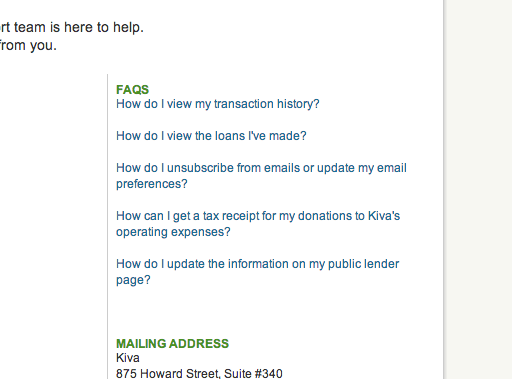Open the transaction history FAQ link
Screen dimensions: 512x379
point(218,104)
